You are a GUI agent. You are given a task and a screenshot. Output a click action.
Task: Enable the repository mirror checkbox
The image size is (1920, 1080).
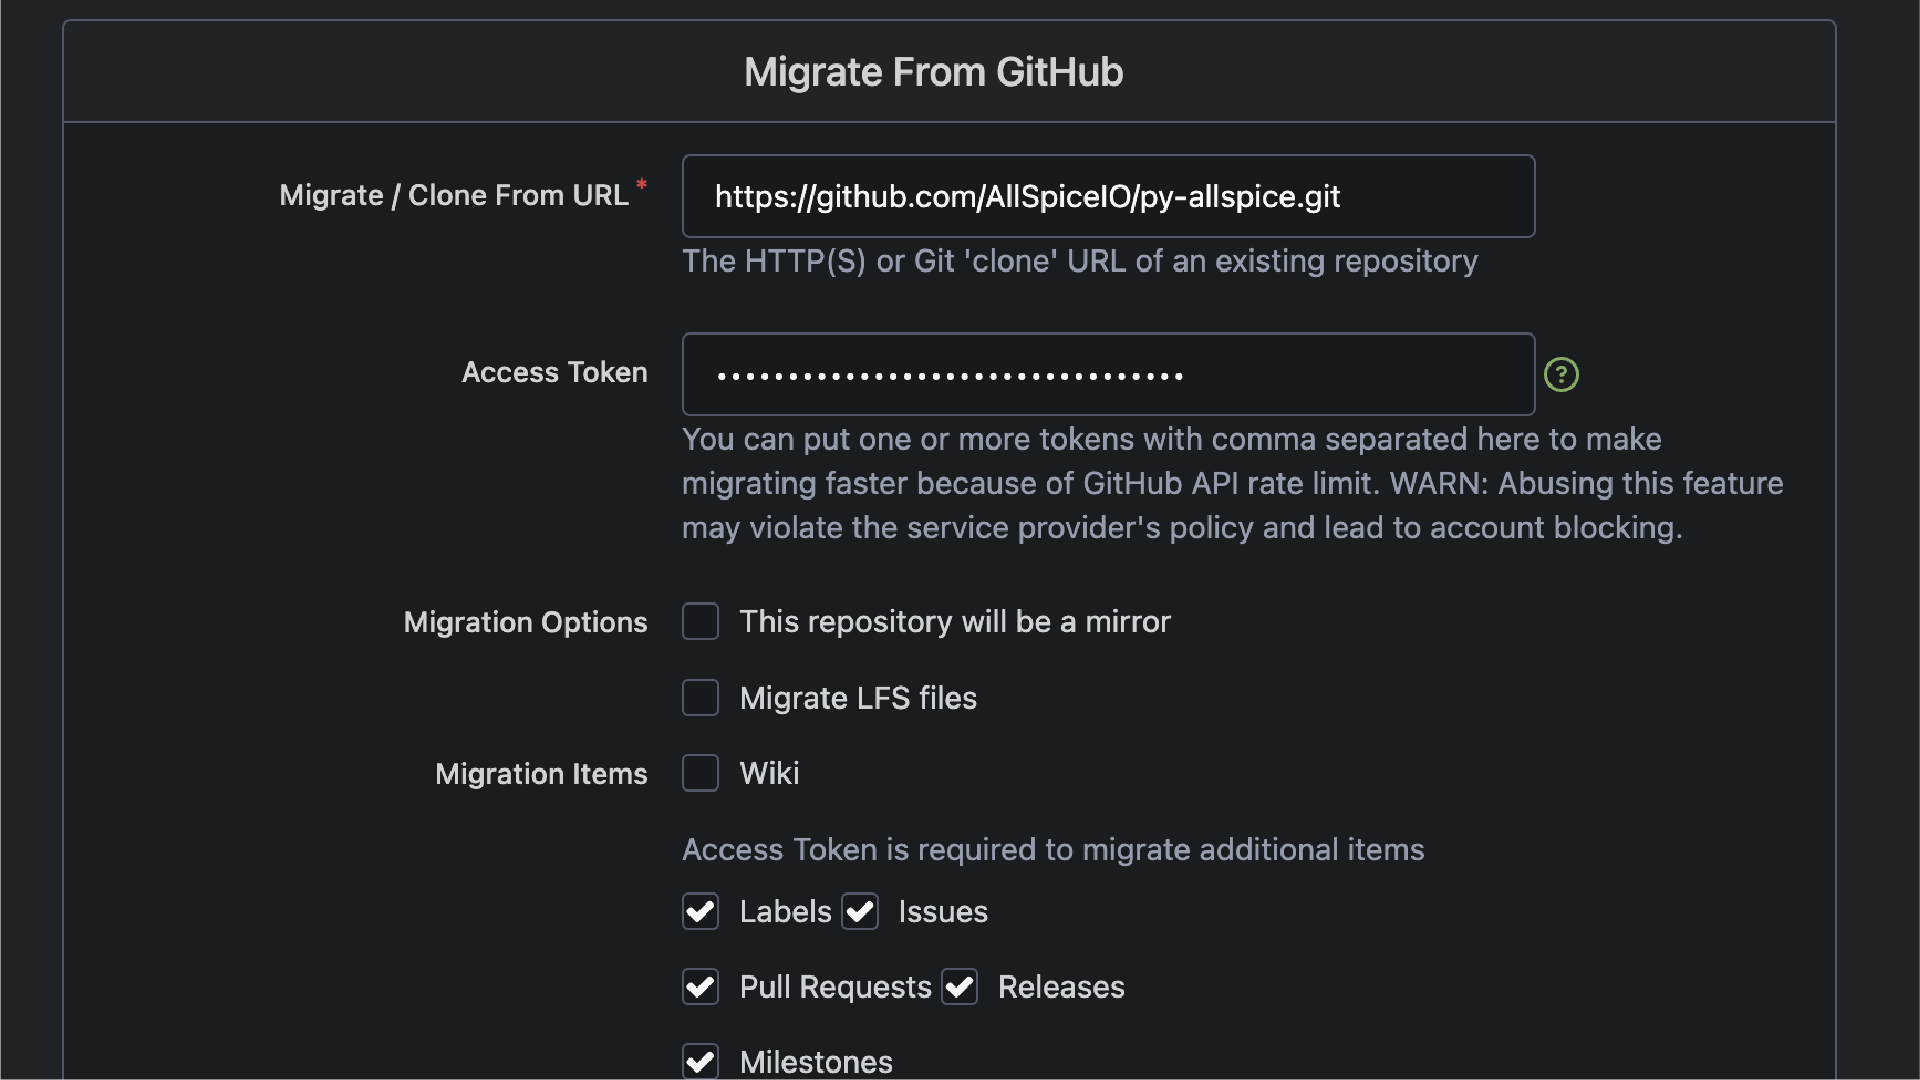tap(700, 621)
